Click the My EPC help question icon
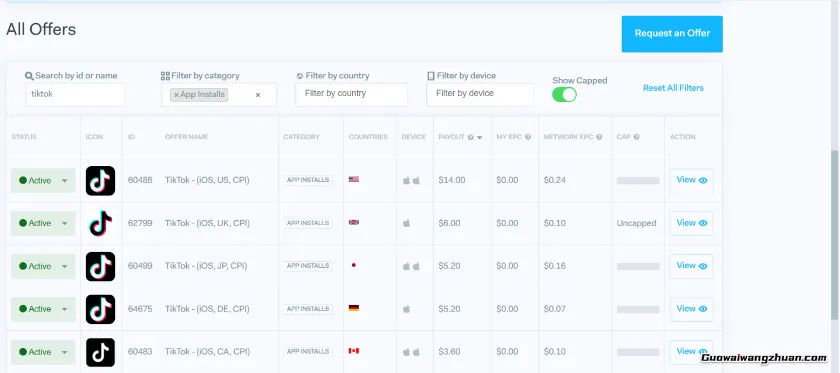This screenshot has height=373, width=840. point(528,137)
